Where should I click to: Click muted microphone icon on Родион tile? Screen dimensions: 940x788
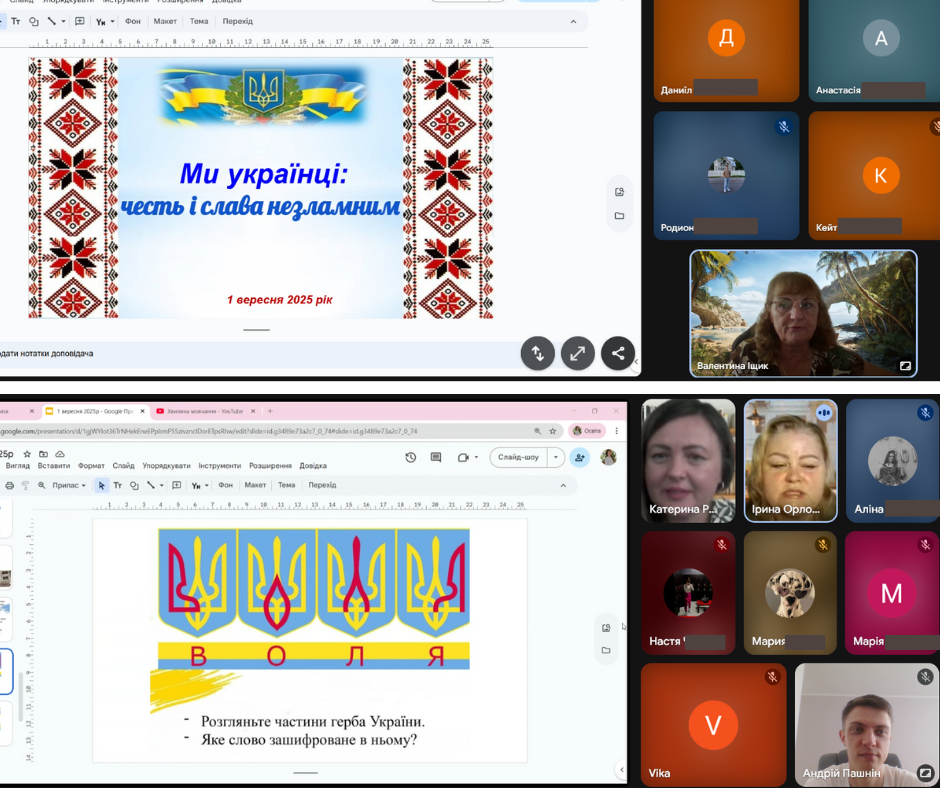[783, 127]
